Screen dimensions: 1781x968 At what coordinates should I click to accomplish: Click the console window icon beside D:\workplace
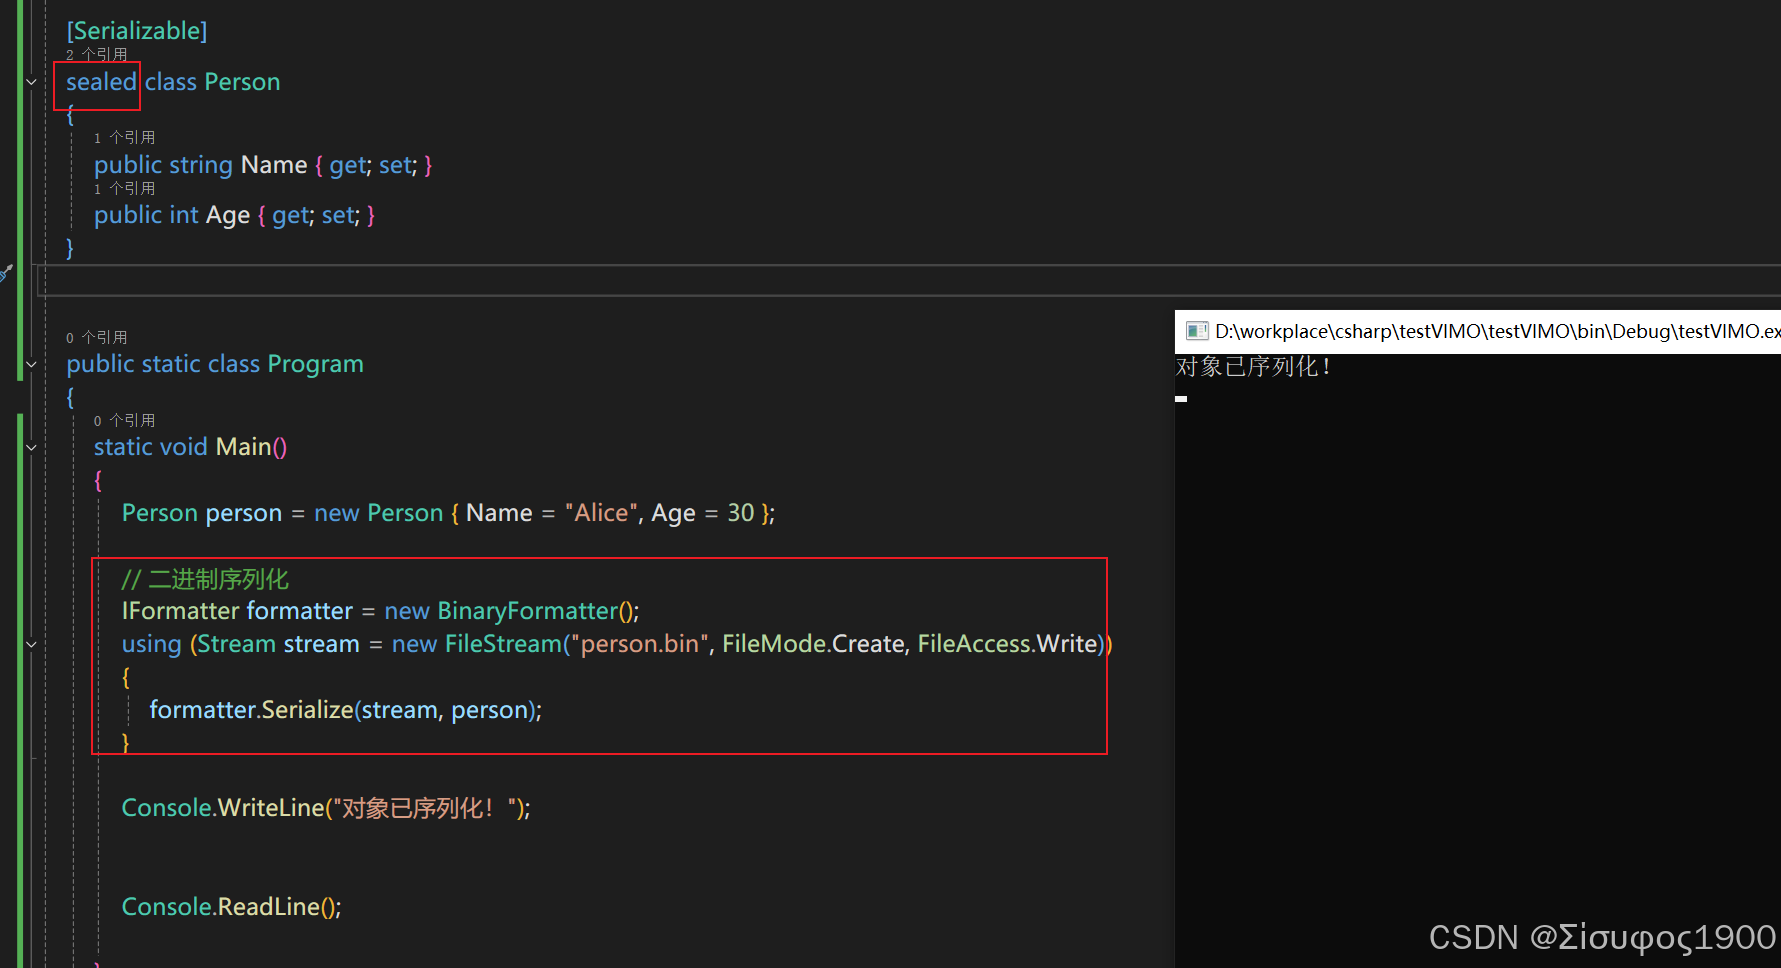(1196, 331)
